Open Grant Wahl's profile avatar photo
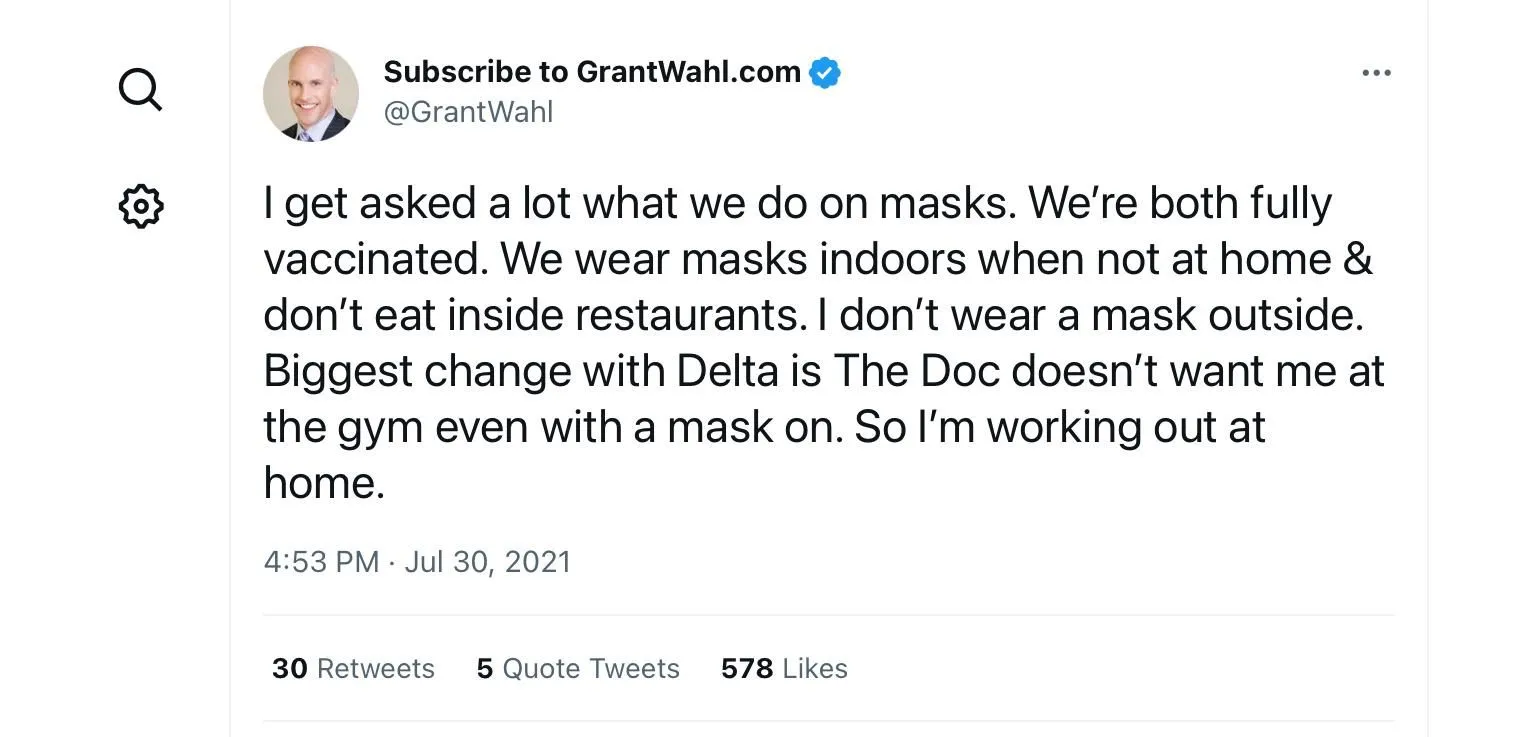 pos(311,94)
